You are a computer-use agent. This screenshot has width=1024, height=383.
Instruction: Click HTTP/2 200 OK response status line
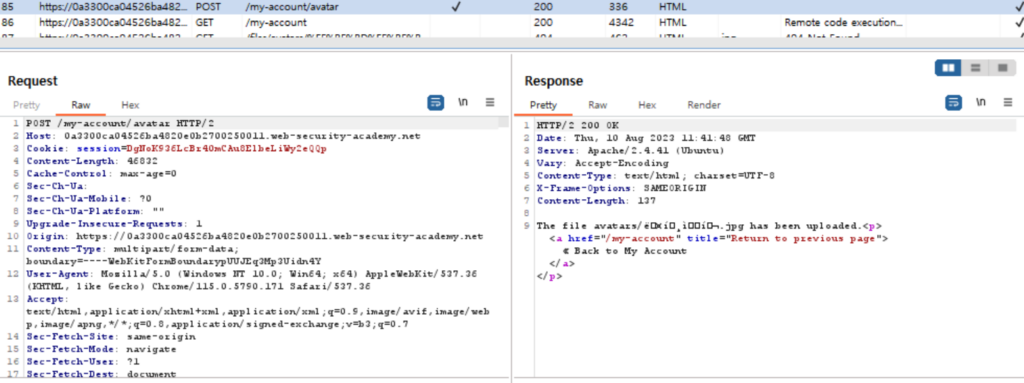[x=578, y=125]
